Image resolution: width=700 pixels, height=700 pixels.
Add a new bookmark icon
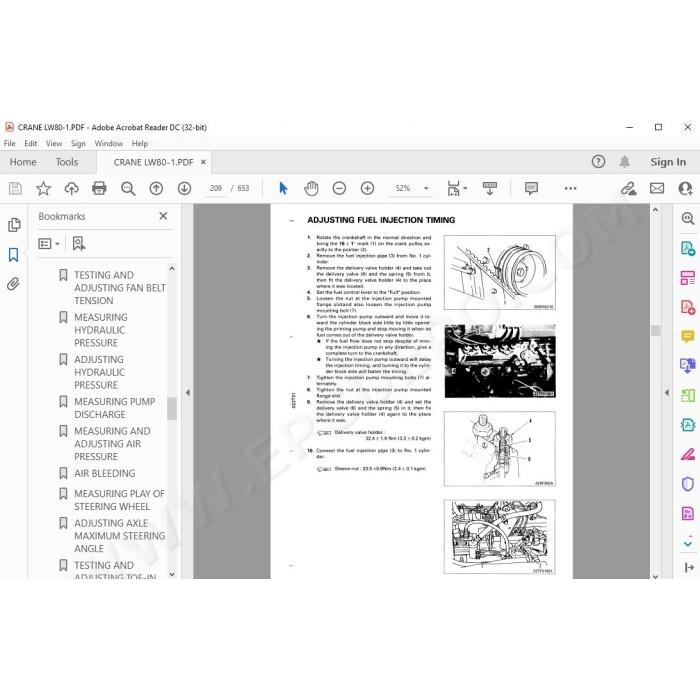point(79,244)
